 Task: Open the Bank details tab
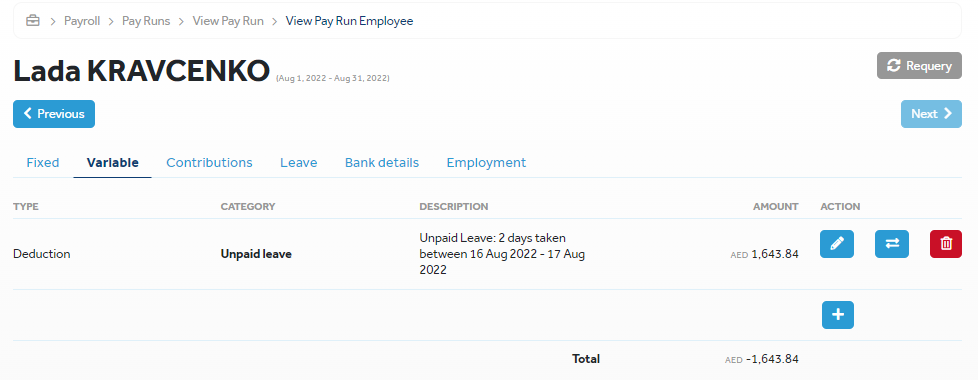click(x=382, y=163)
